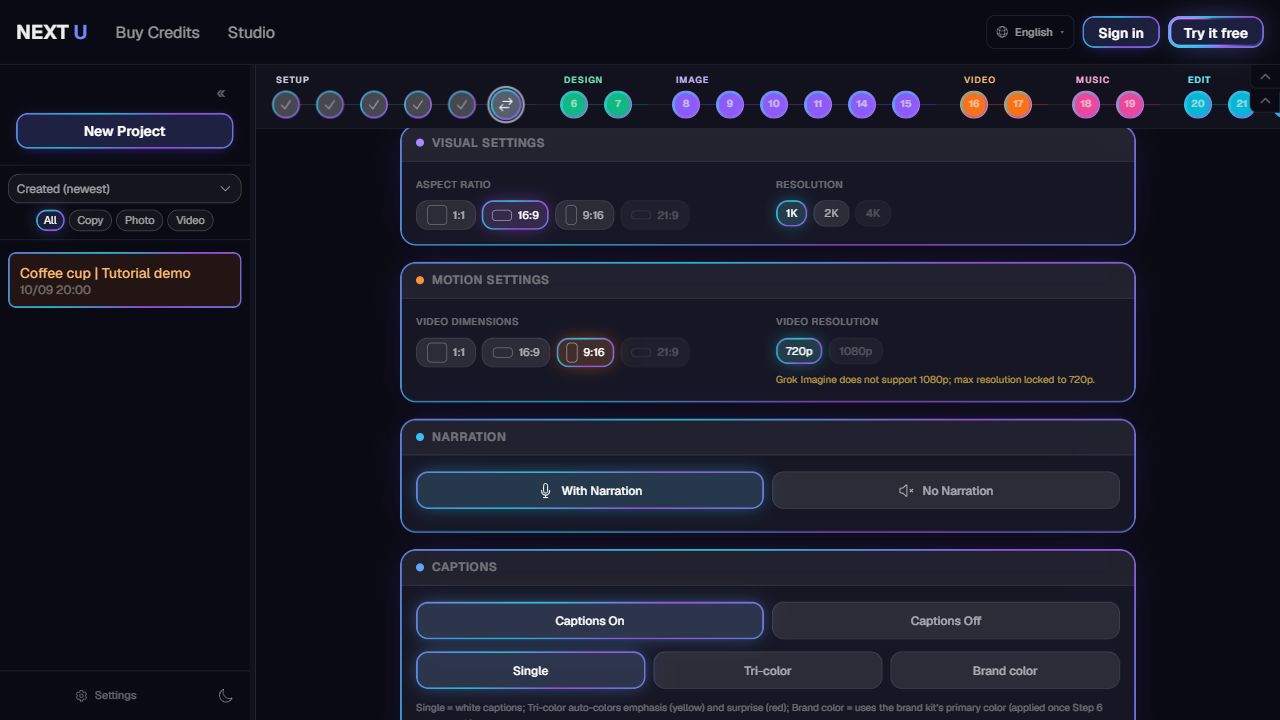Click the Motion Settings section header
Image resolution: width=1280 pixels, height=720 pixels.
coord(768,280)
